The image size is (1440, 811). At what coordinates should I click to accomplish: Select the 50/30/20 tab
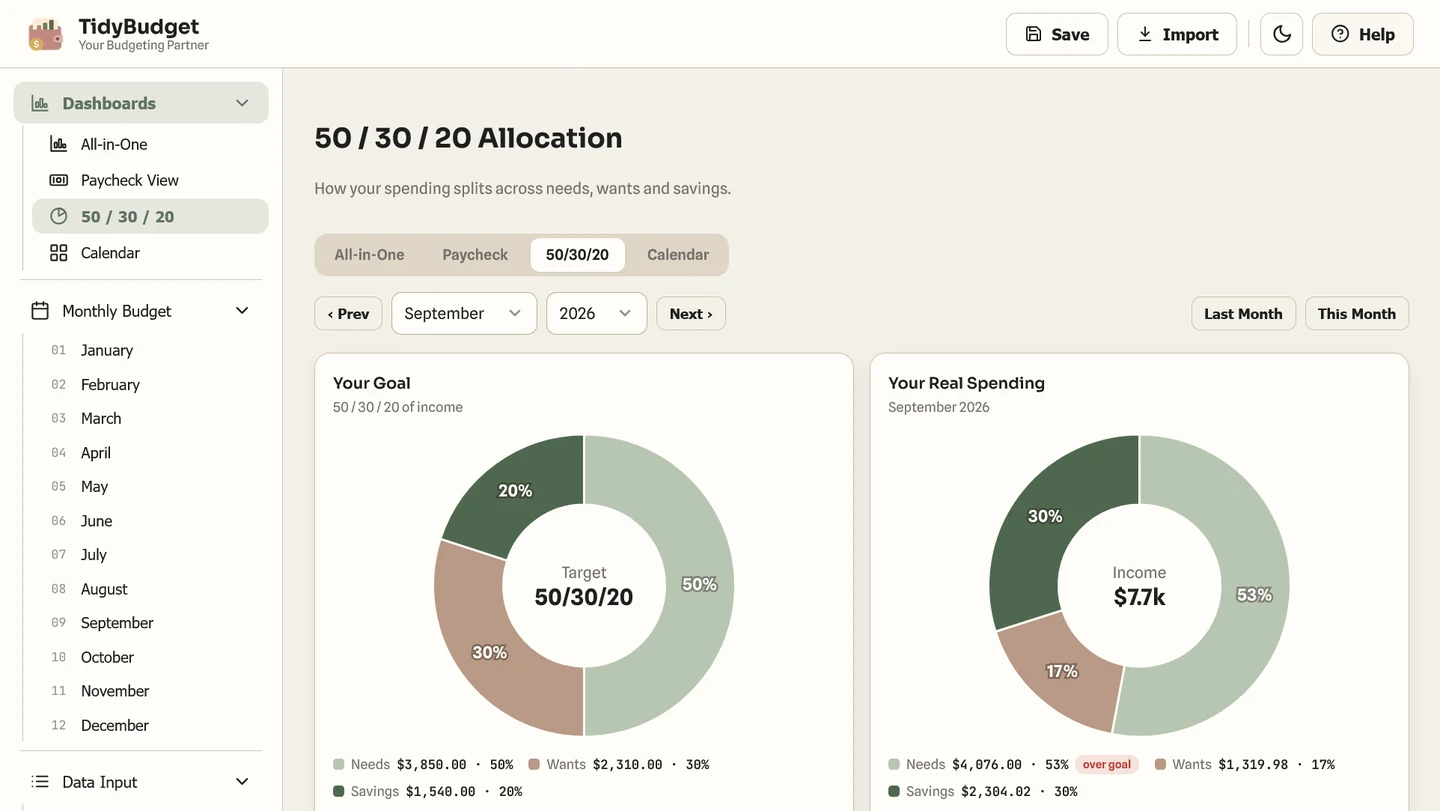[x=577, y=255]
